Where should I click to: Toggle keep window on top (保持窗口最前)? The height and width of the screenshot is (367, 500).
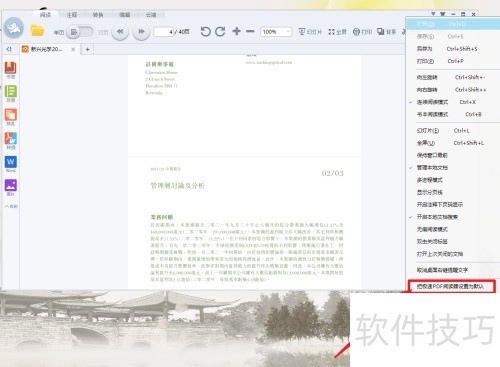(x=453, y=155)
